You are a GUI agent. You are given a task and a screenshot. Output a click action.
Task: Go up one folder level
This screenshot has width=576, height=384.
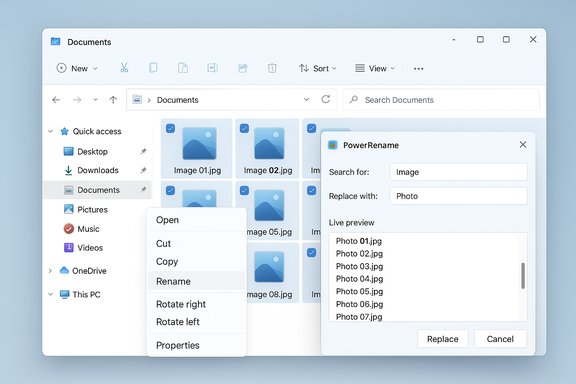point(113,100)
